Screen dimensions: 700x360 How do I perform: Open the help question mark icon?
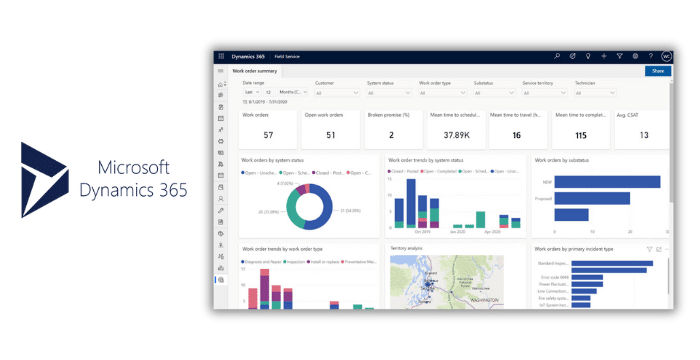[651, 56]
